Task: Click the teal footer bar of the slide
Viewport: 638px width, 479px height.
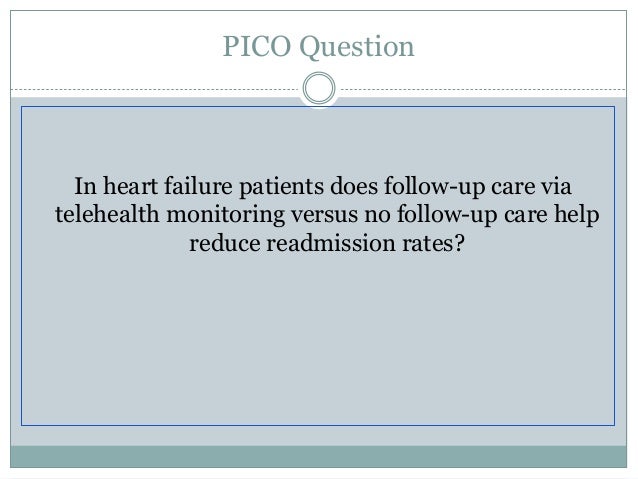Action: 319,456
